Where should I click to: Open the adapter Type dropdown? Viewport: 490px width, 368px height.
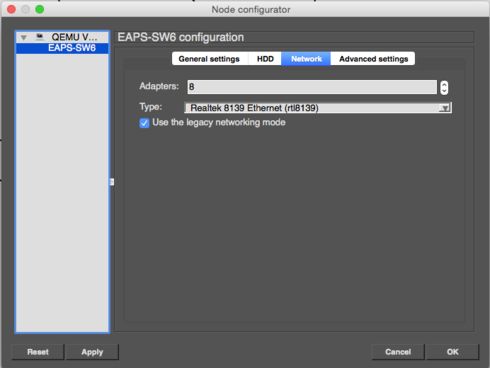318,108
